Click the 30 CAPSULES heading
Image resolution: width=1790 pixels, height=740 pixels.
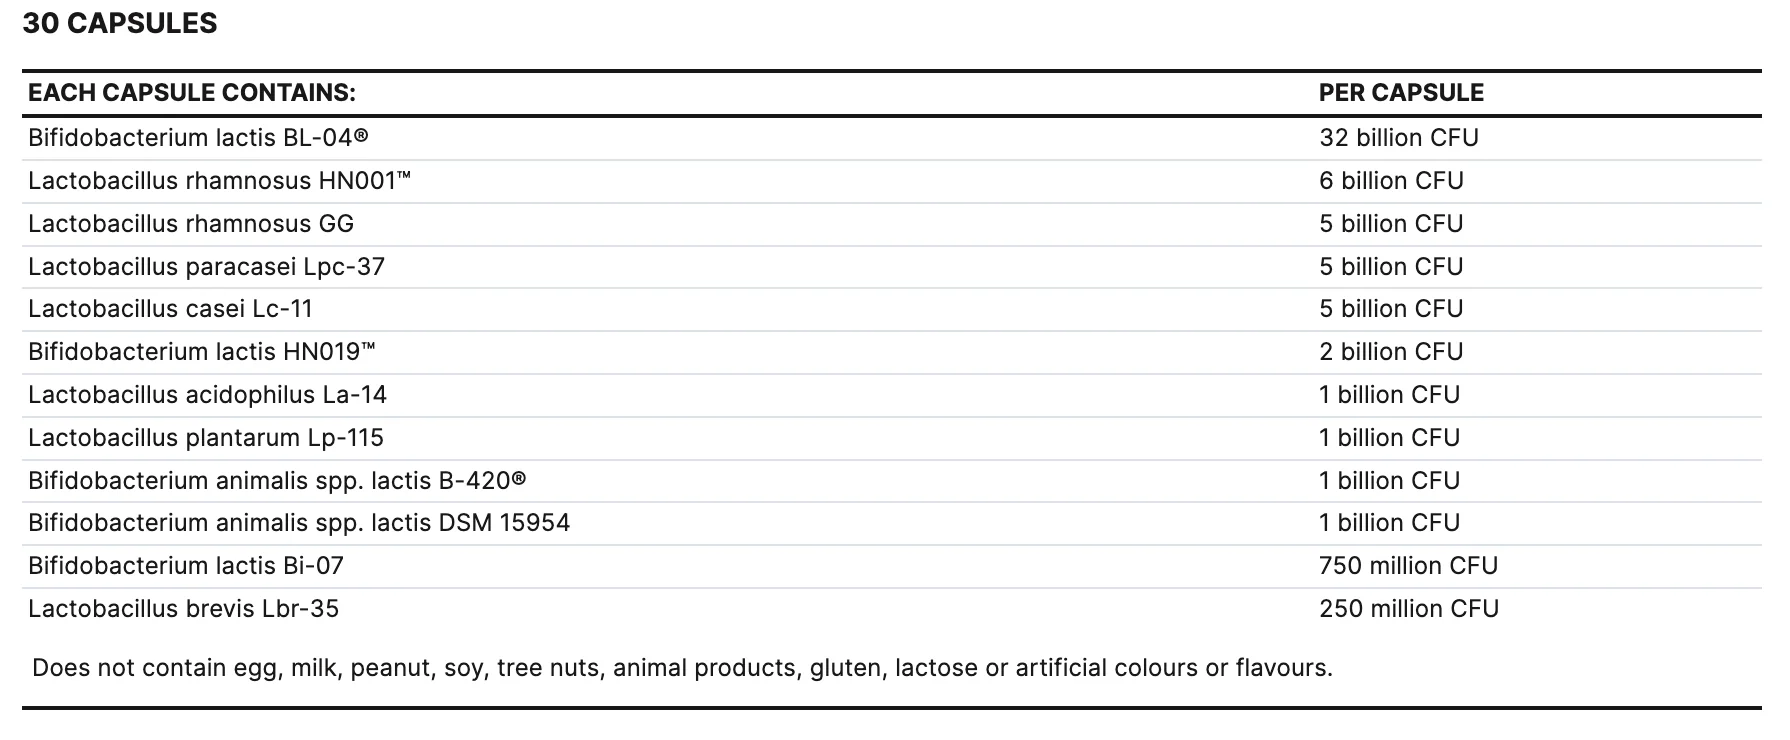click(120, 23)
